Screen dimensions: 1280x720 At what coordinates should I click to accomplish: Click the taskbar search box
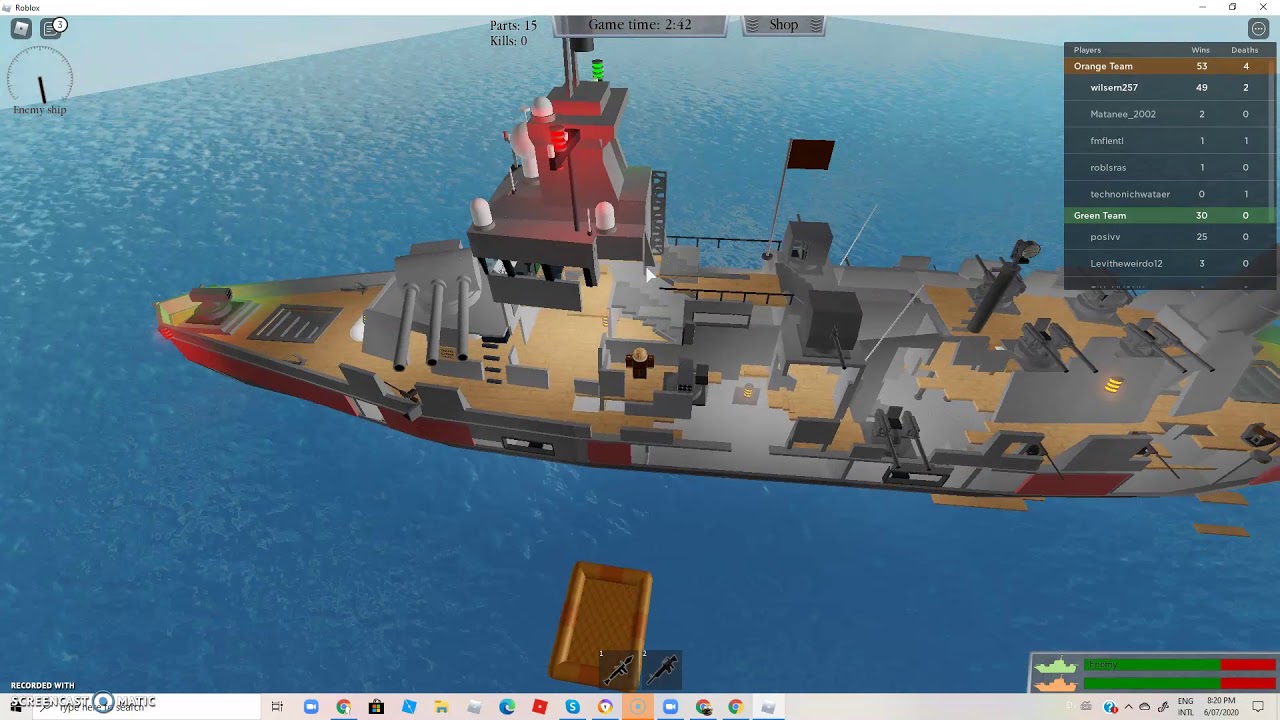145,707
